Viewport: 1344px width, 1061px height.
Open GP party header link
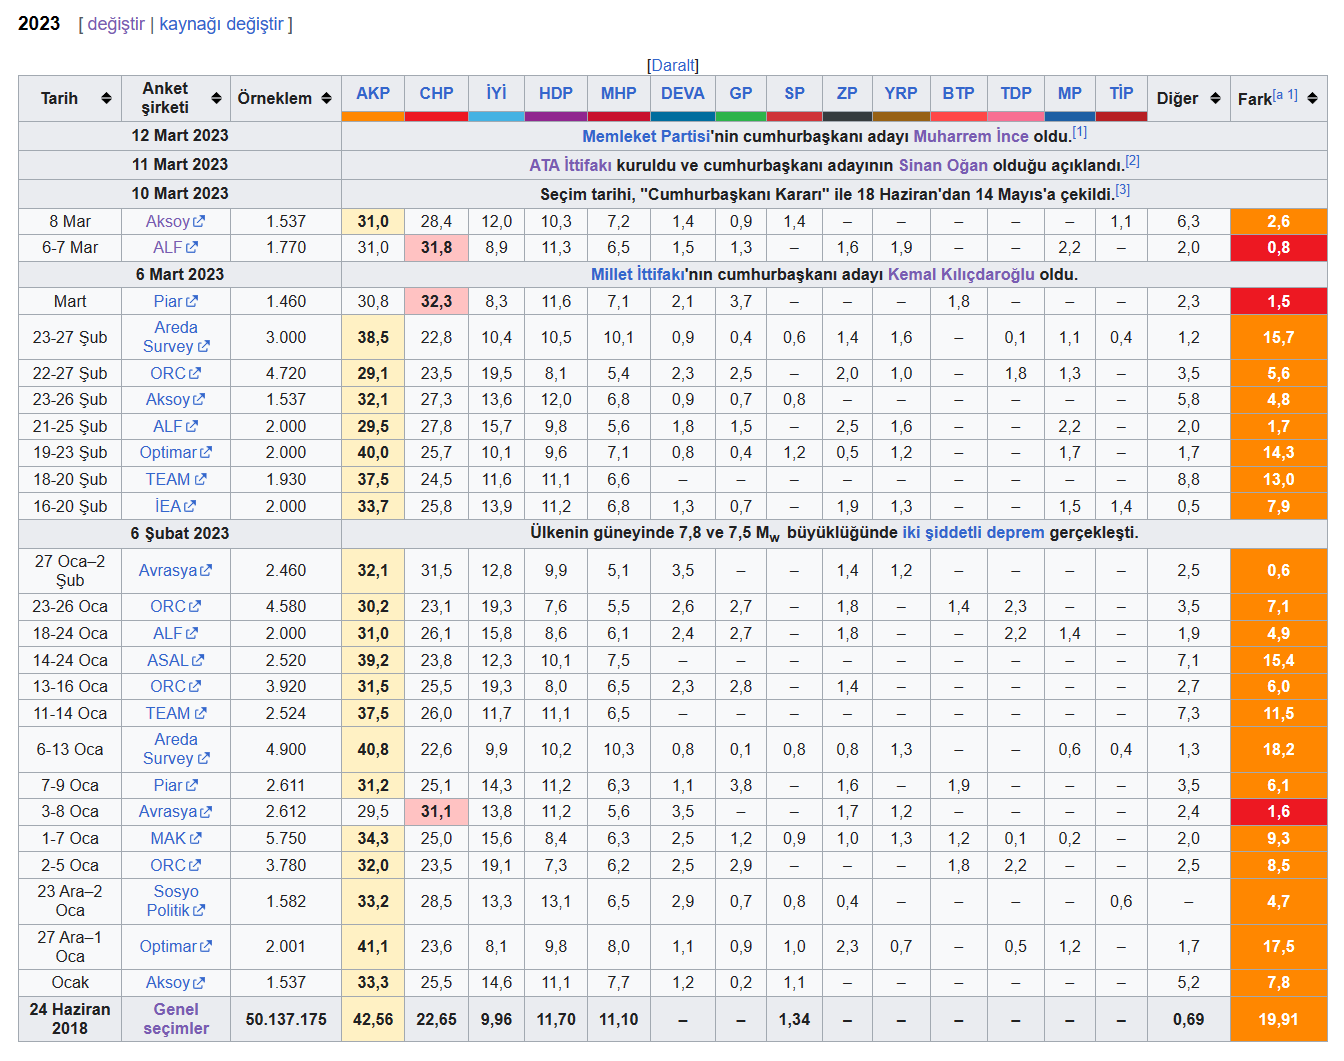click(741, 93)
